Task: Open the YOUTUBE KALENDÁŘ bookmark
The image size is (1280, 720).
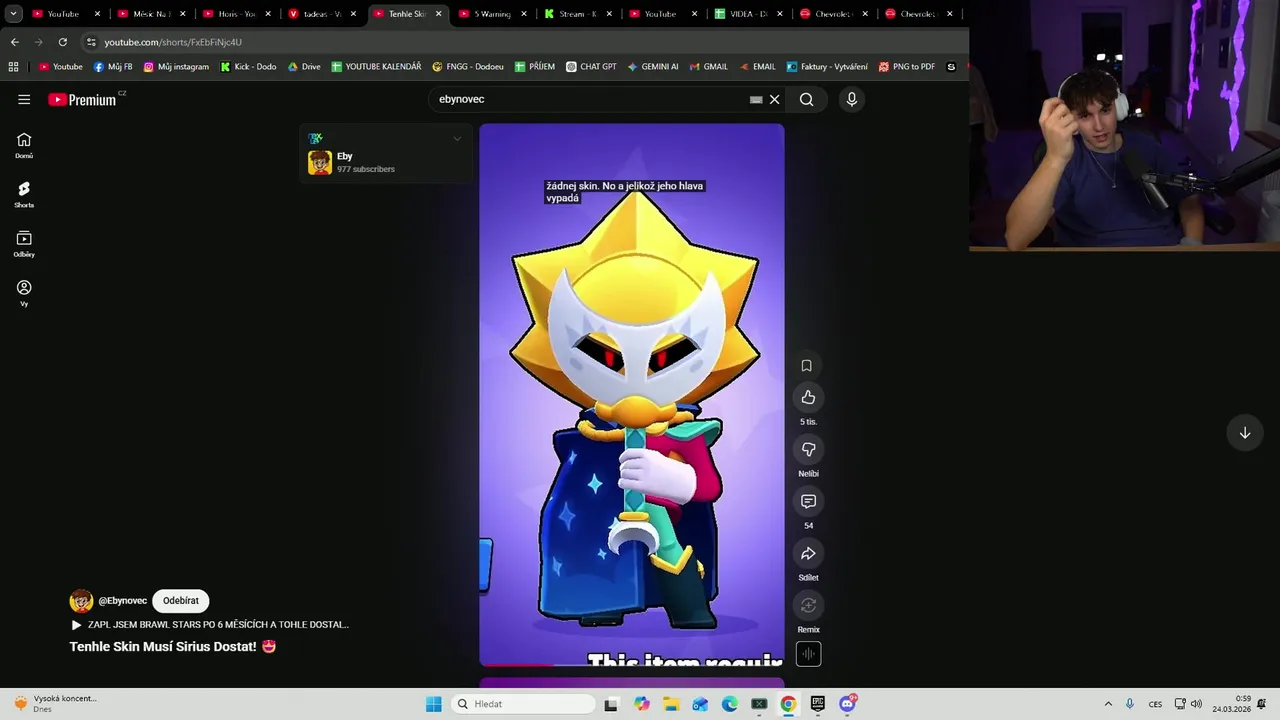Action: click(x=376, y=67)
